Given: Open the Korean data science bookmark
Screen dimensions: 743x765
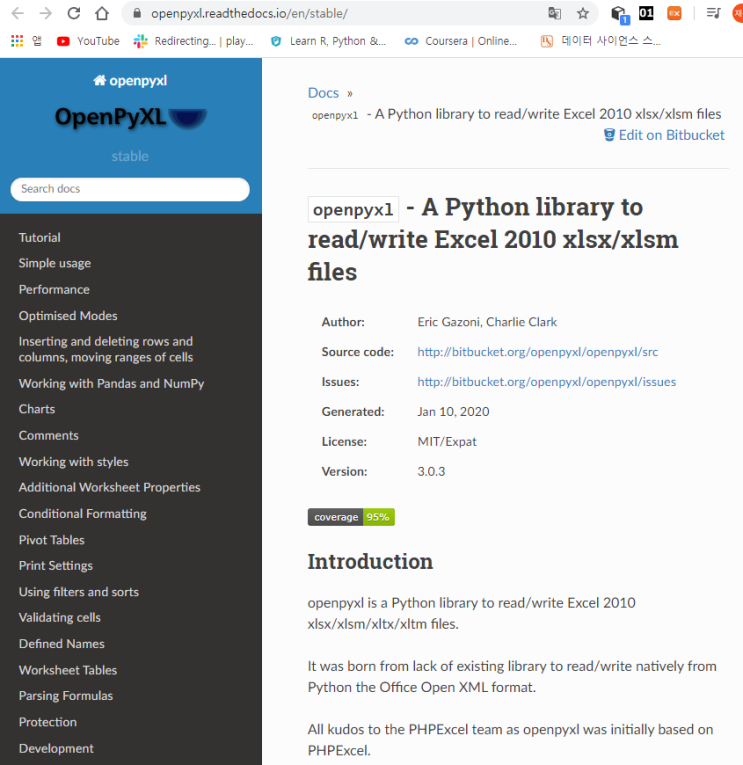Looking at the screenshot, I should [601, 41].
